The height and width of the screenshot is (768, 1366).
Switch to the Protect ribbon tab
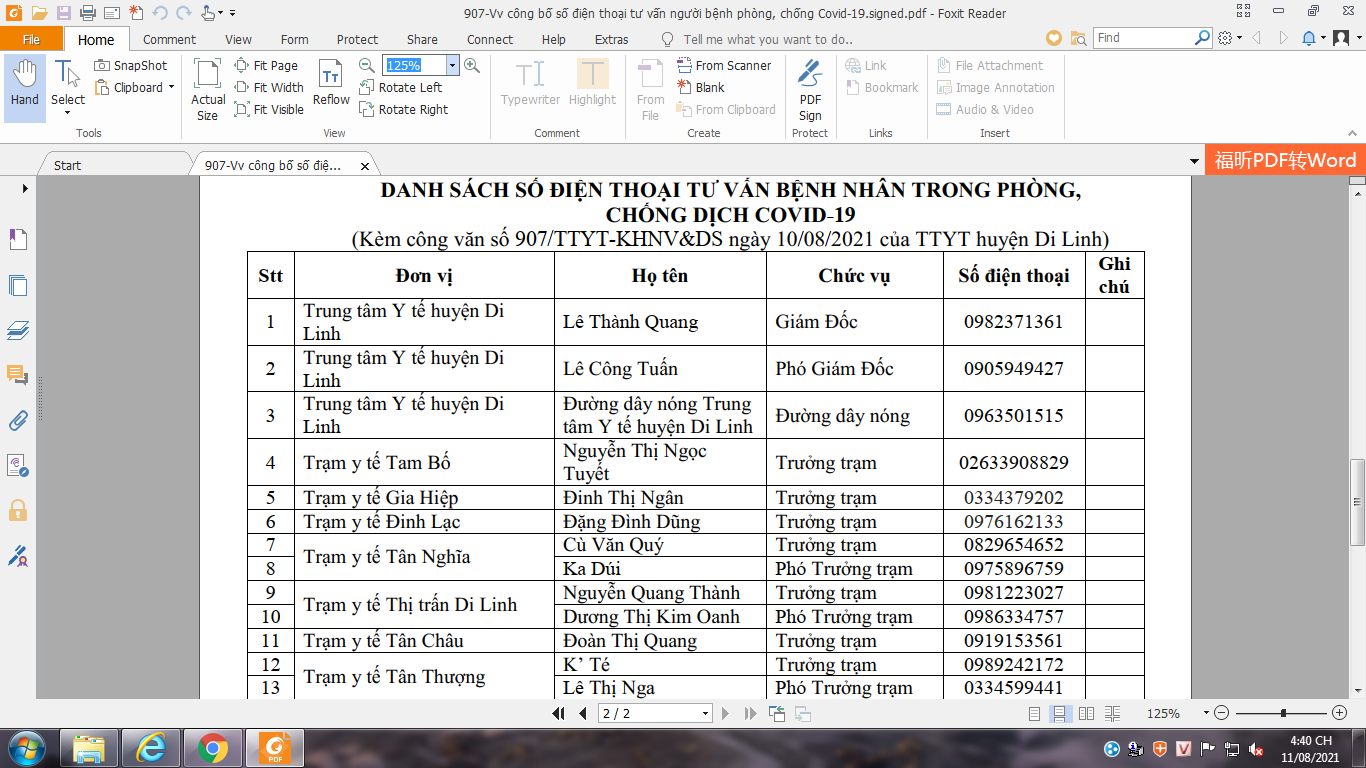(x=357, y=39)
